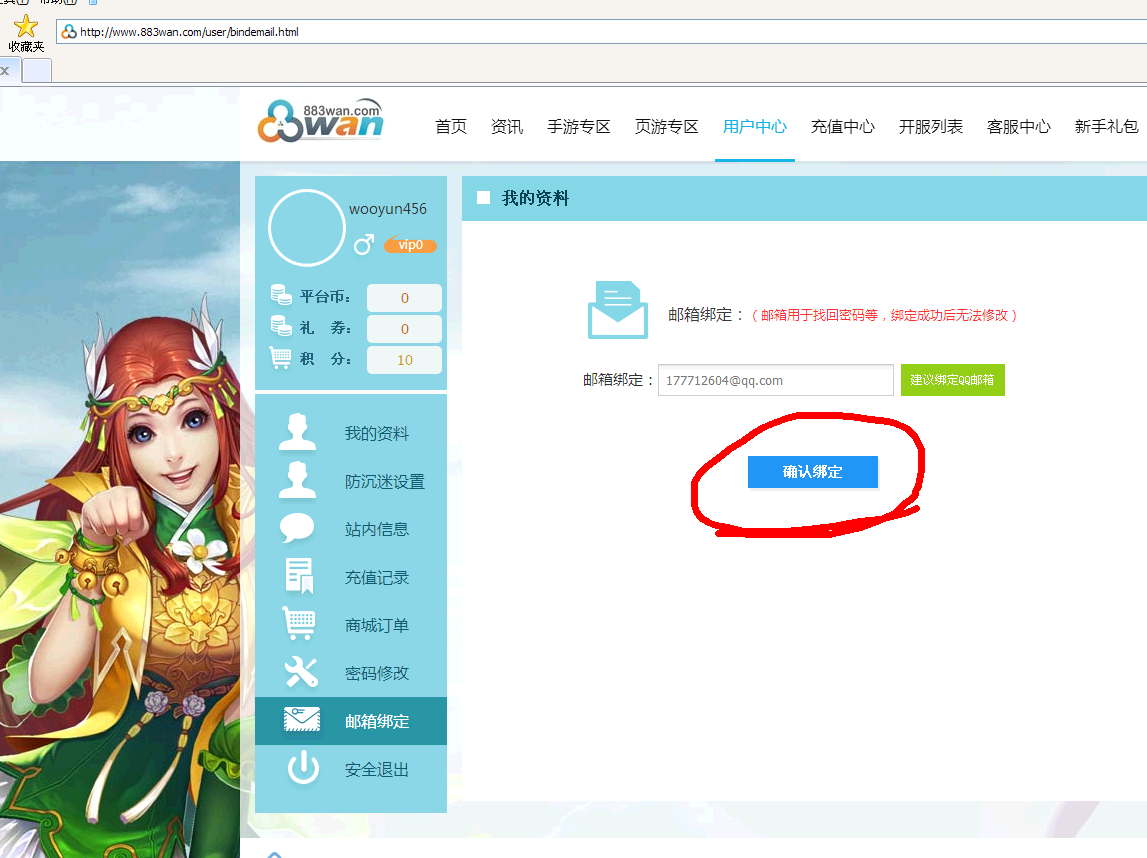Click the 收藏夹 favorites label

coord(26,47)
